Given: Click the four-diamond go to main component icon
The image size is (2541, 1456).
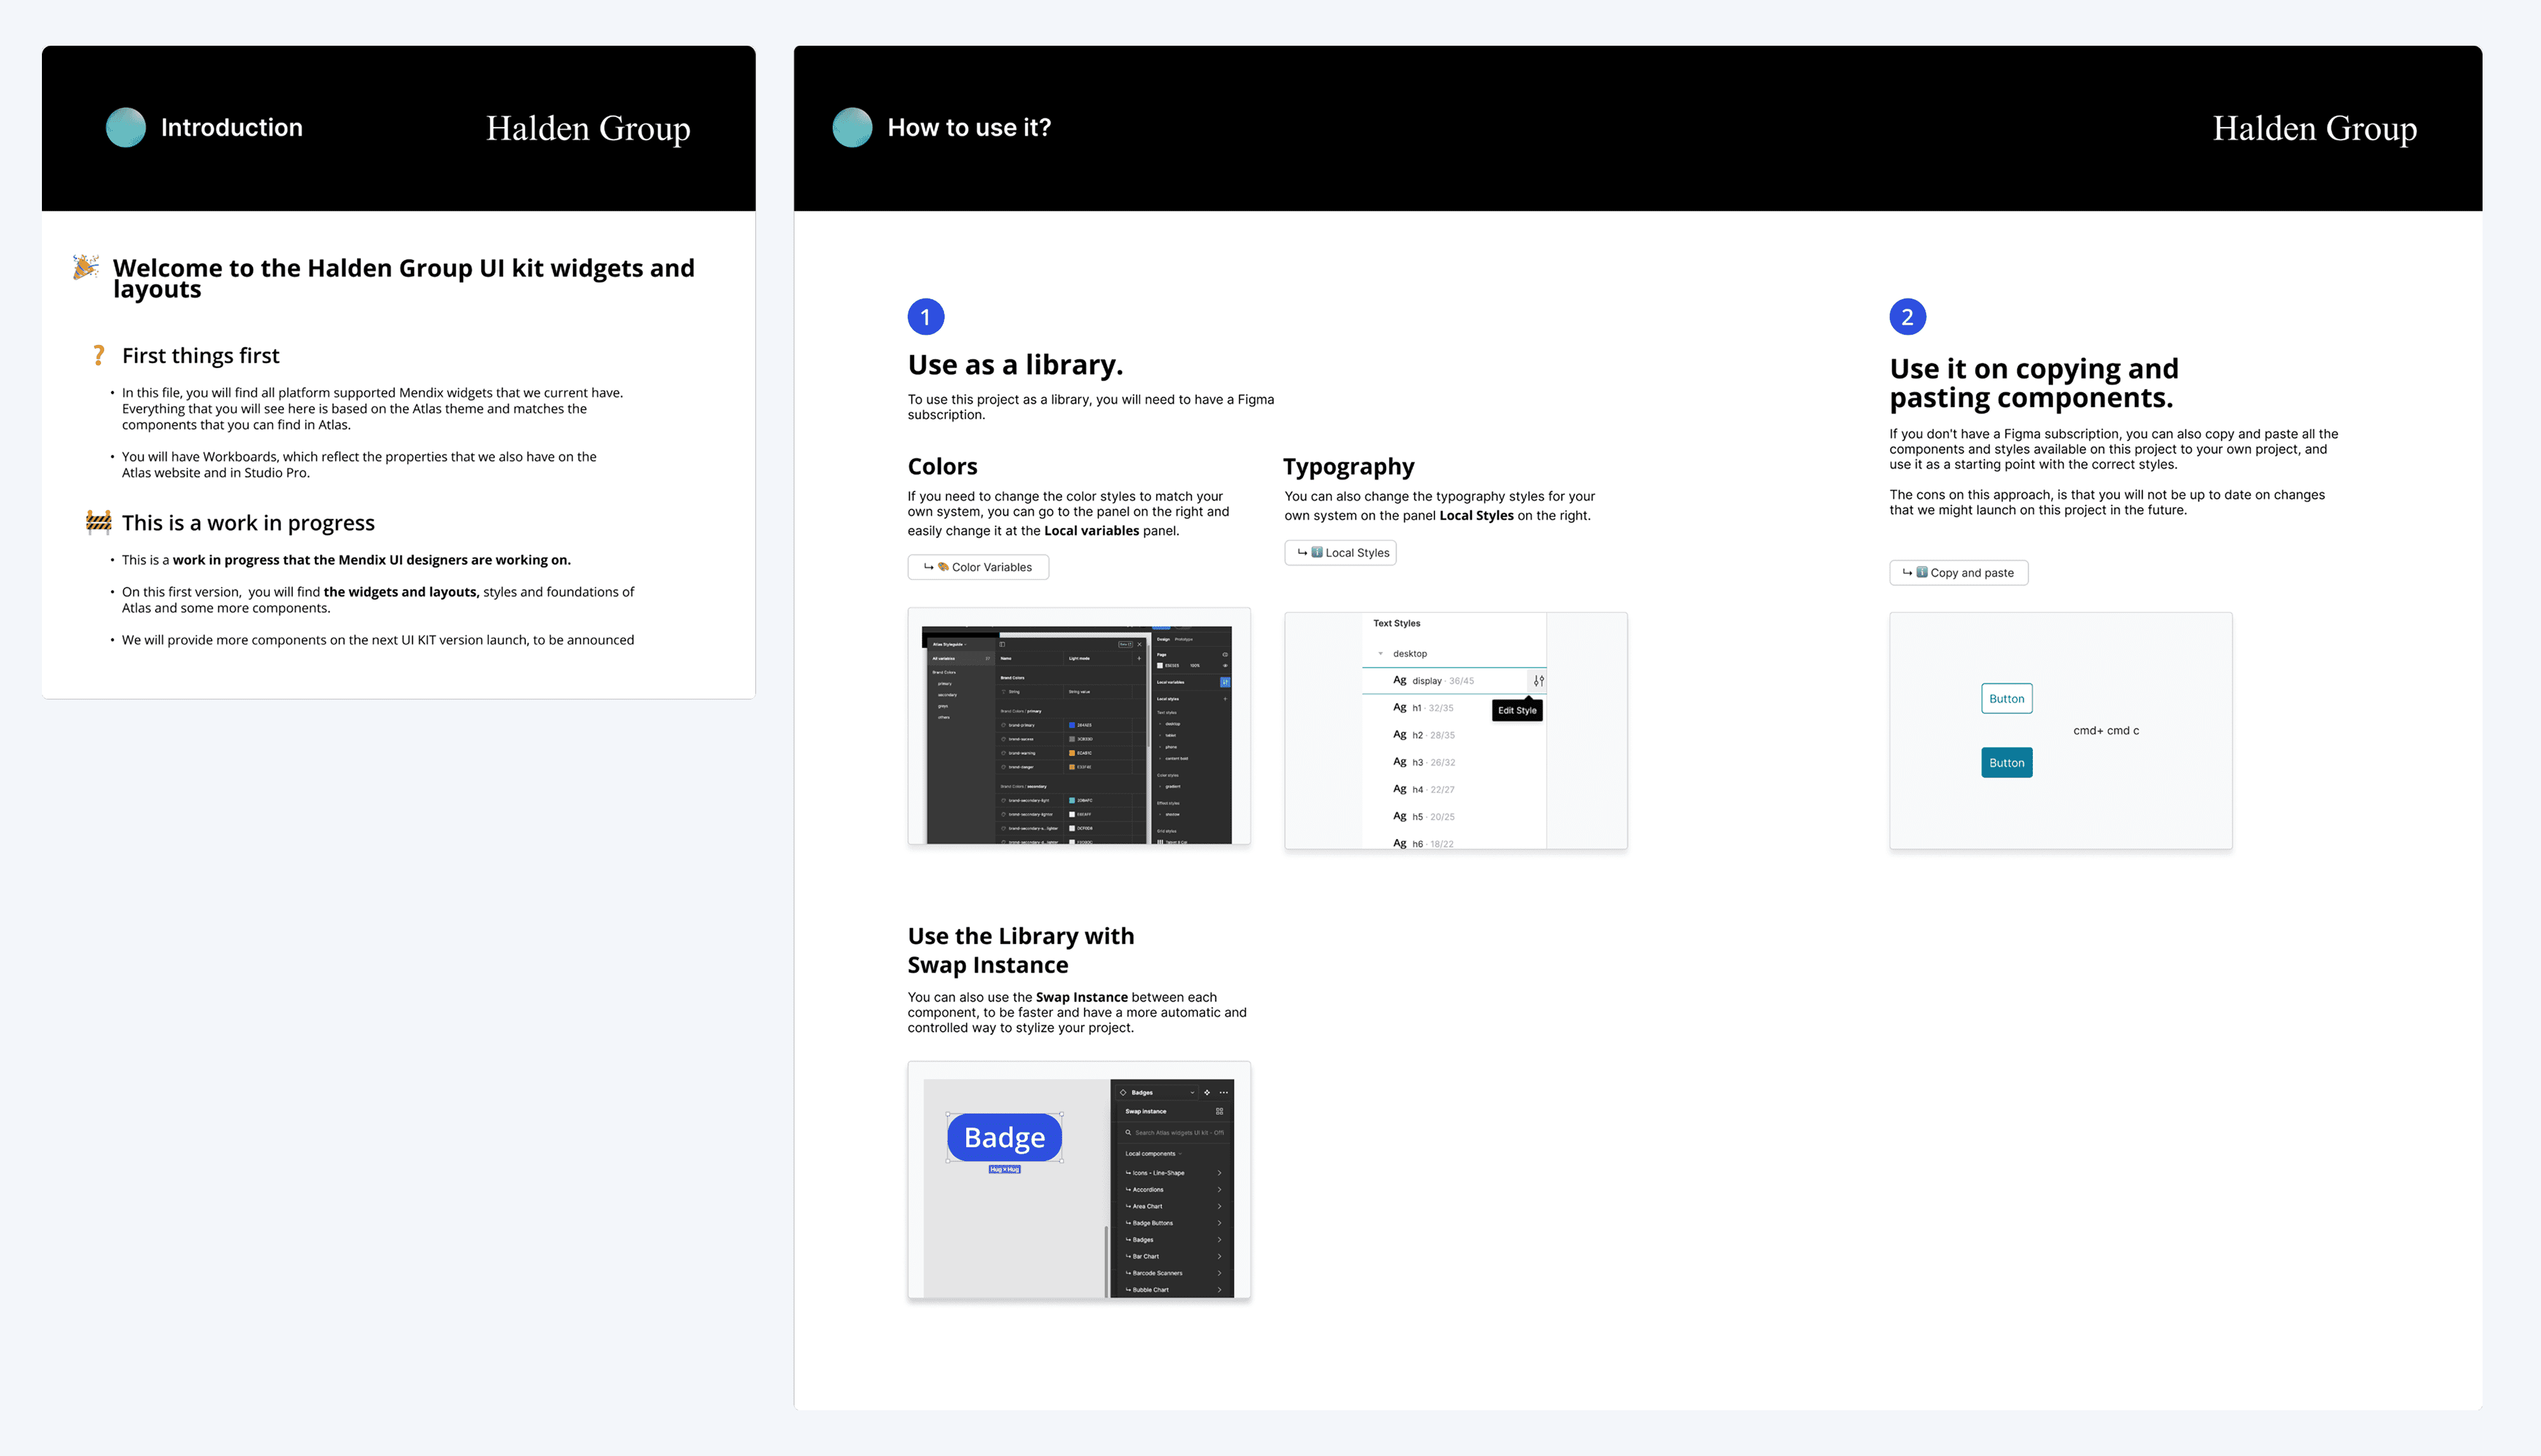Looking at the screenshot, I should click(1207, 1093).
